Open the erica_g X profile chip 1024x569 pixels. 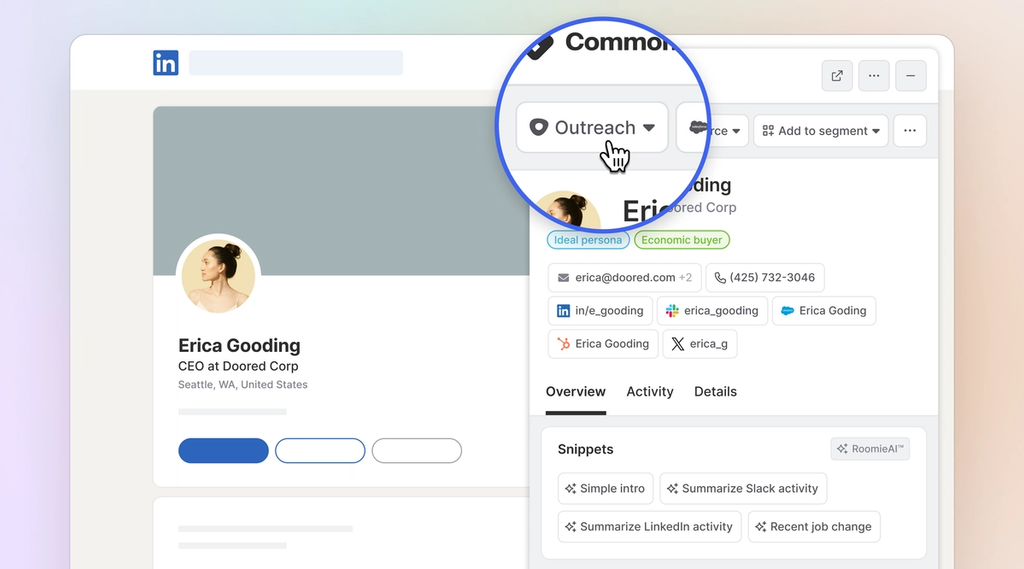coord(699,344)
